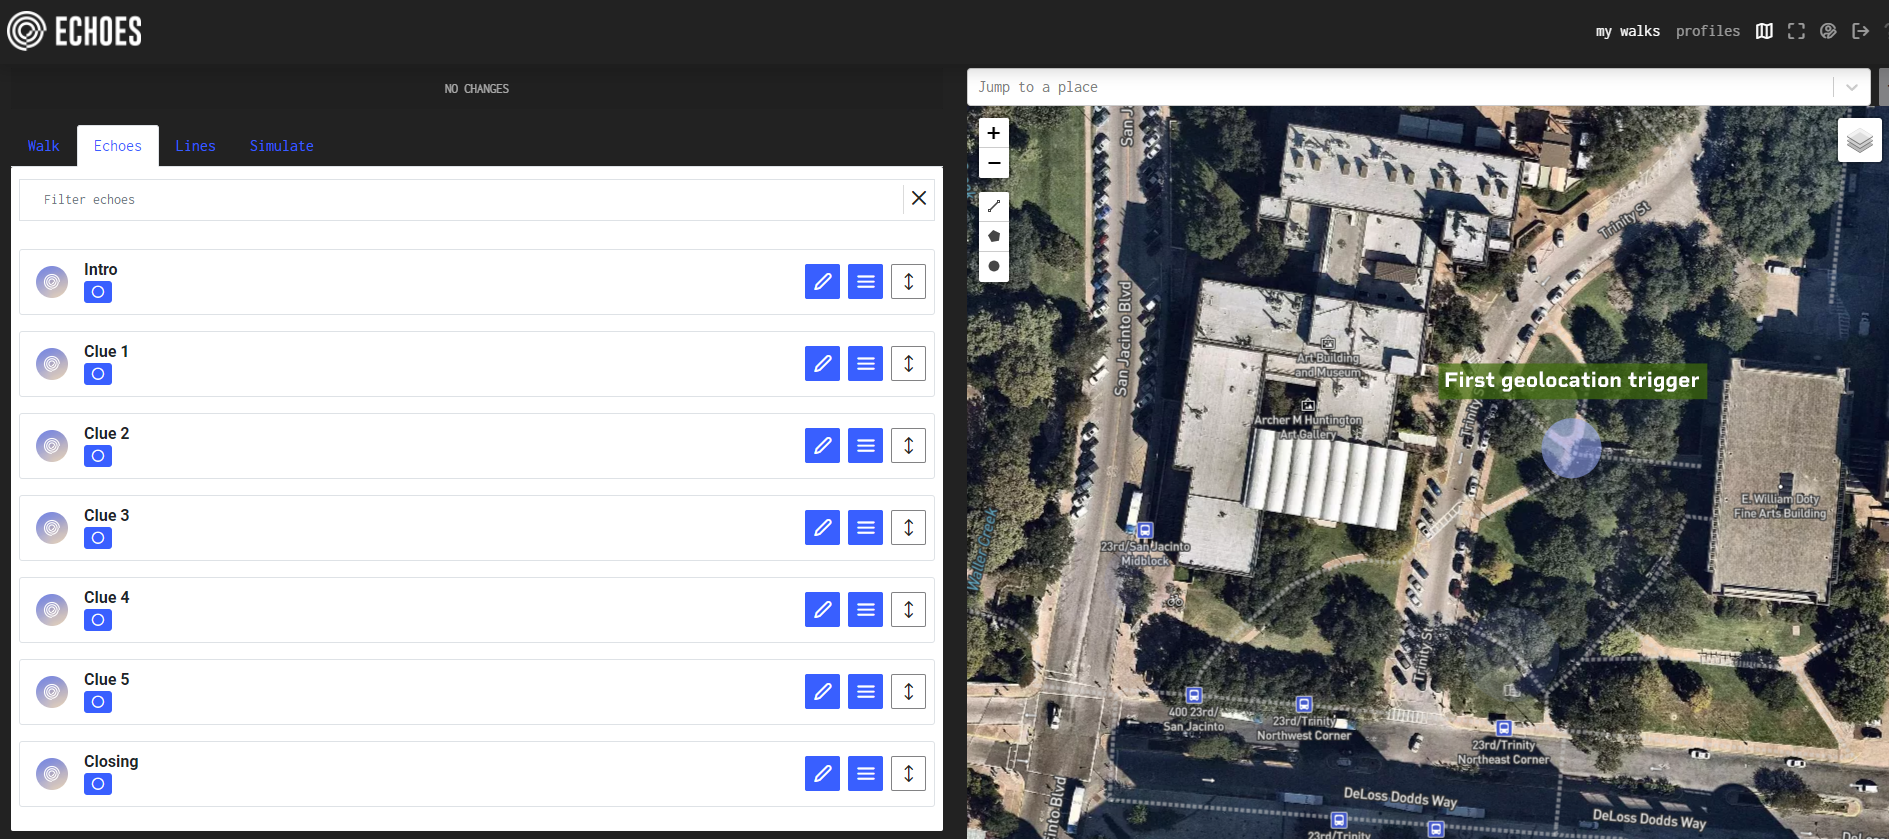Zoom in on the map
This screenshot has width=1889, height=839.
(993, 133)
